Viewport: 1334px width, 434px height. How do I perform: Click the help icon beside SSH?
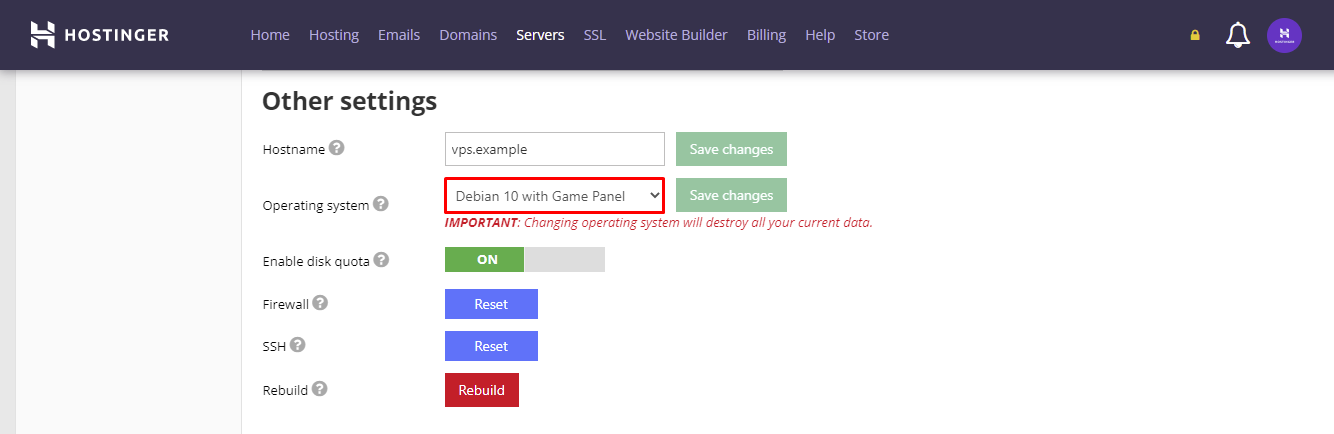pos(297,345)
